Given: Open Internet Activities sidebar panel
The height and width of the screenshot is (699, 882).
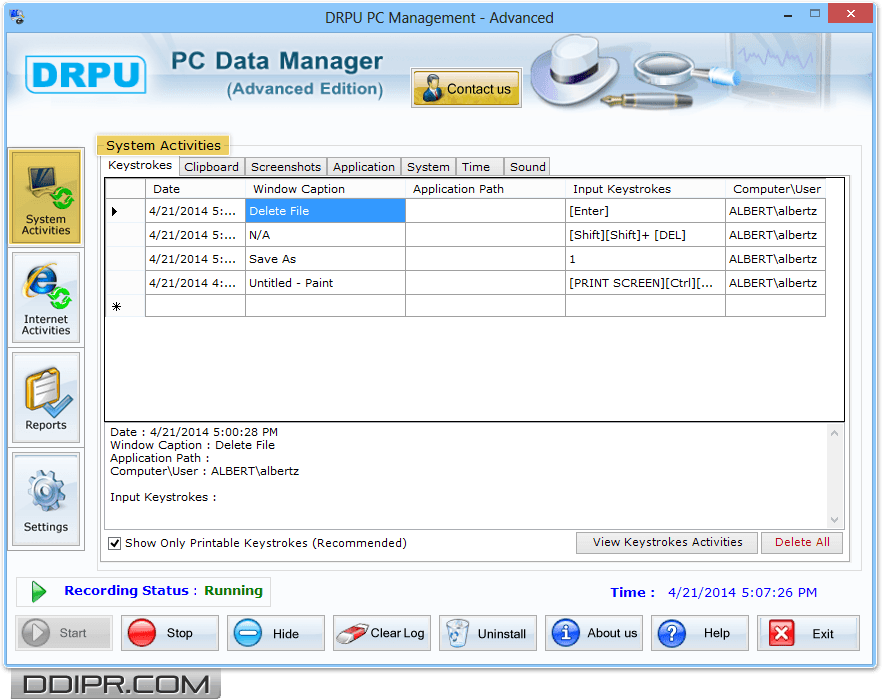Looking at the screenshot, I should coord(46,297).
